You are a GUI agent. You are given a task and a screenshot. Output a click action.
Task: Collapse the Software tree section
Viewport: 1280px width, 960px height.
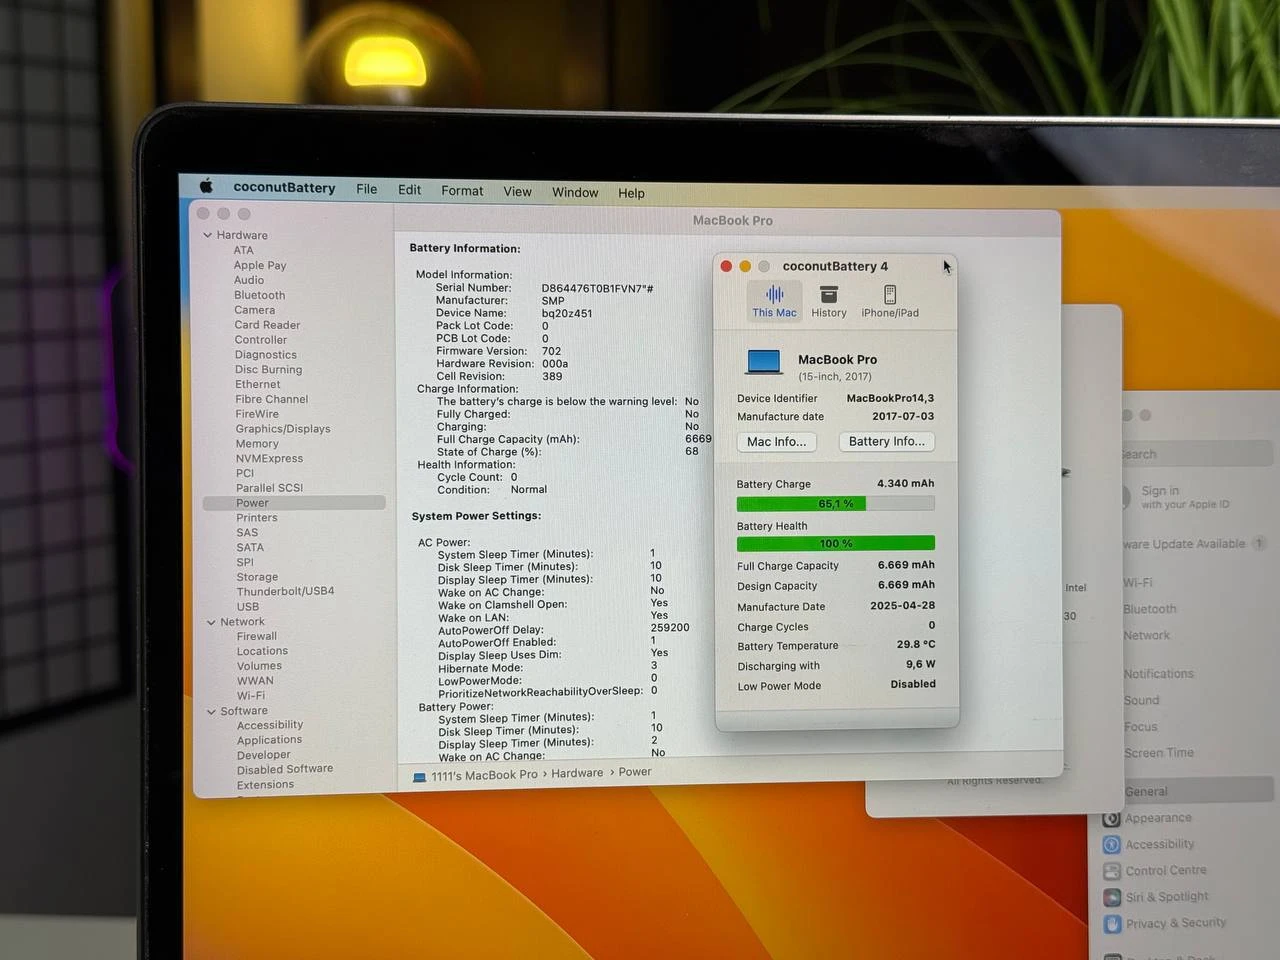211,712
